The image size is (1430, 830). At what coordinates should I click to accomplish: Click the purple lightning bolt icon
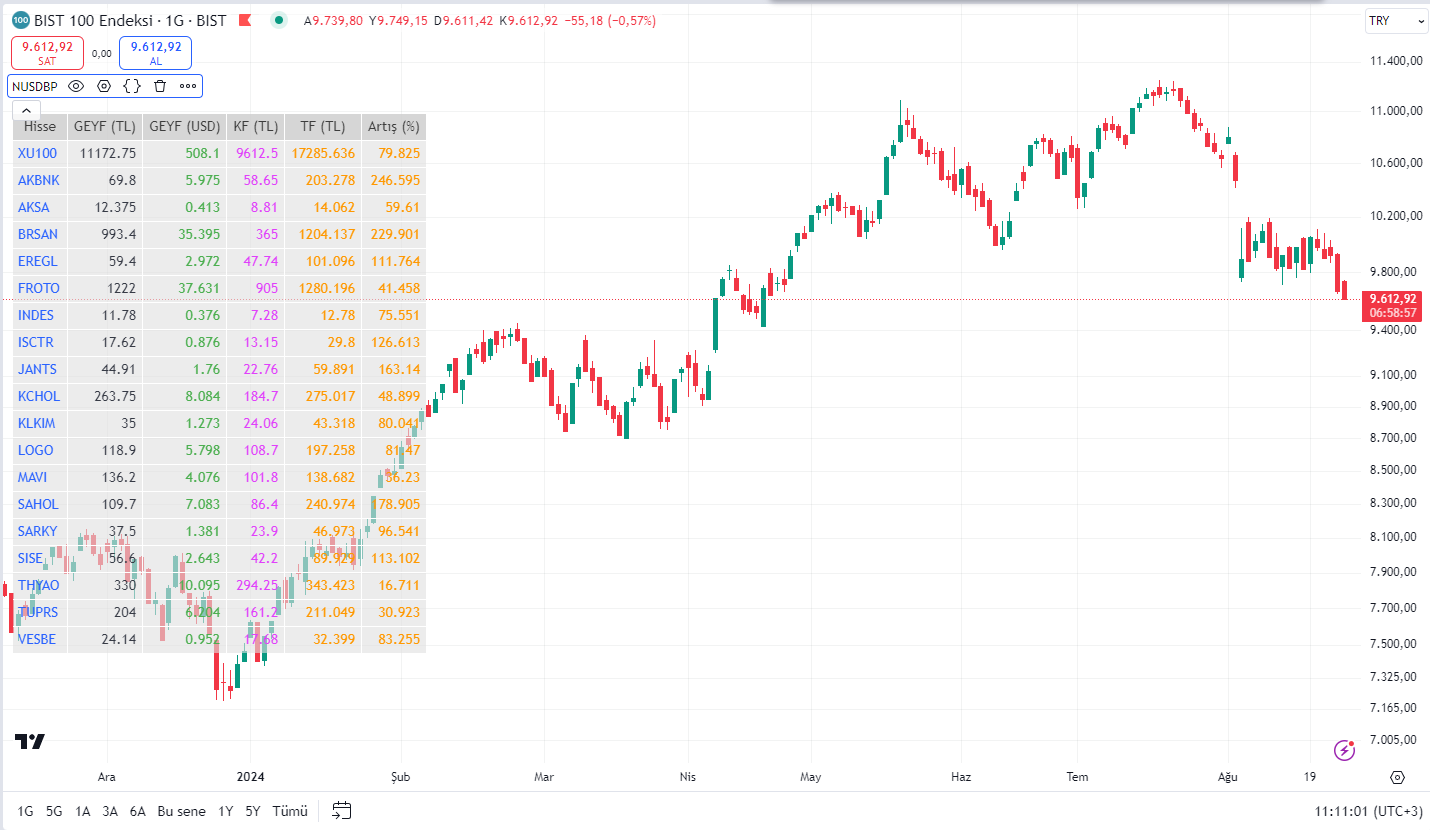(1345, 749)
